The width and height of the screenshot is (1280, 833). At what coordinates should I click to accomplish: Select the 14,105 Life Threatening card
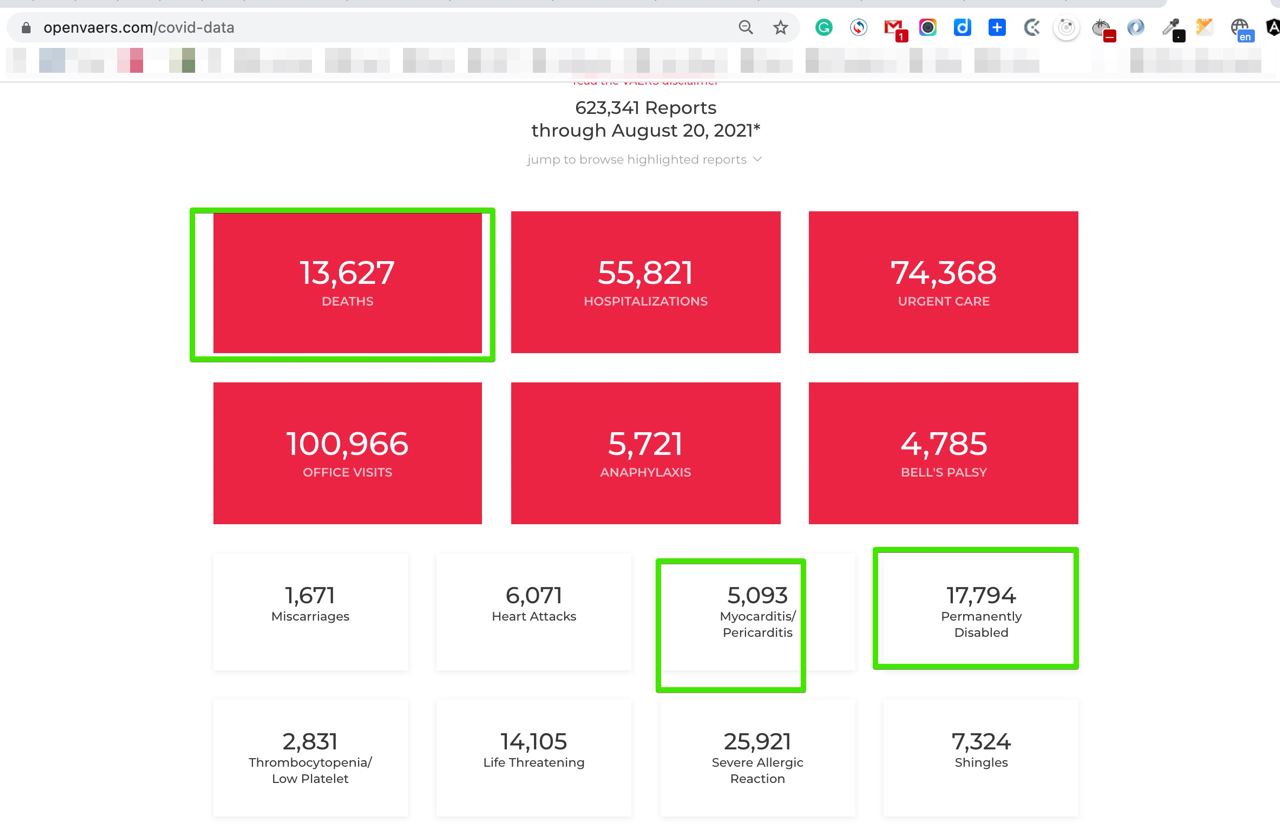click(534, 758)
